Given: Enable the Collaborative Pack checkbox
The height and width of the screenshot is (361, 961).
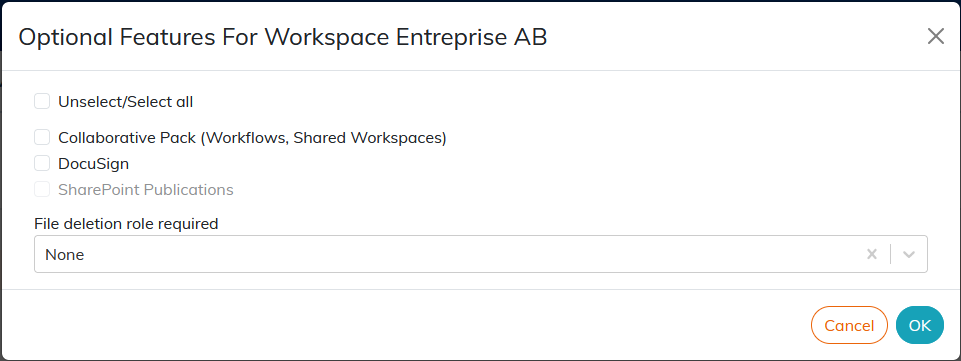Looking at the screenshot, I should tap(42, 138).
